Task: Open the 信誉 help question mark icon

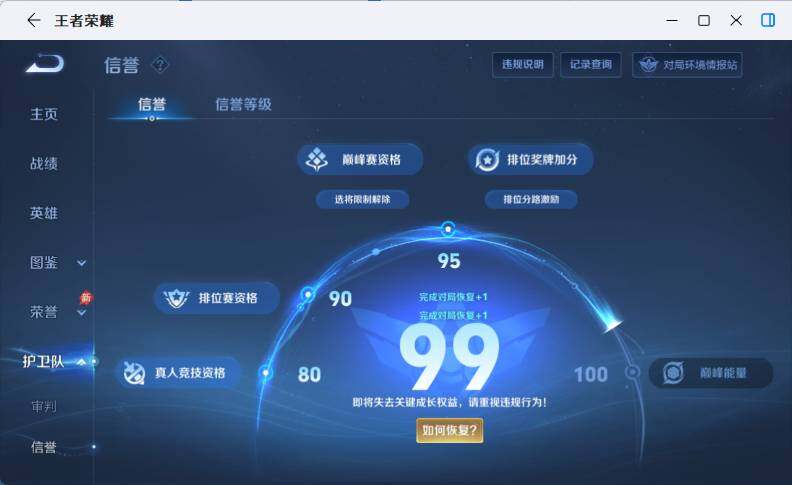Action: [x=160, y=65]
